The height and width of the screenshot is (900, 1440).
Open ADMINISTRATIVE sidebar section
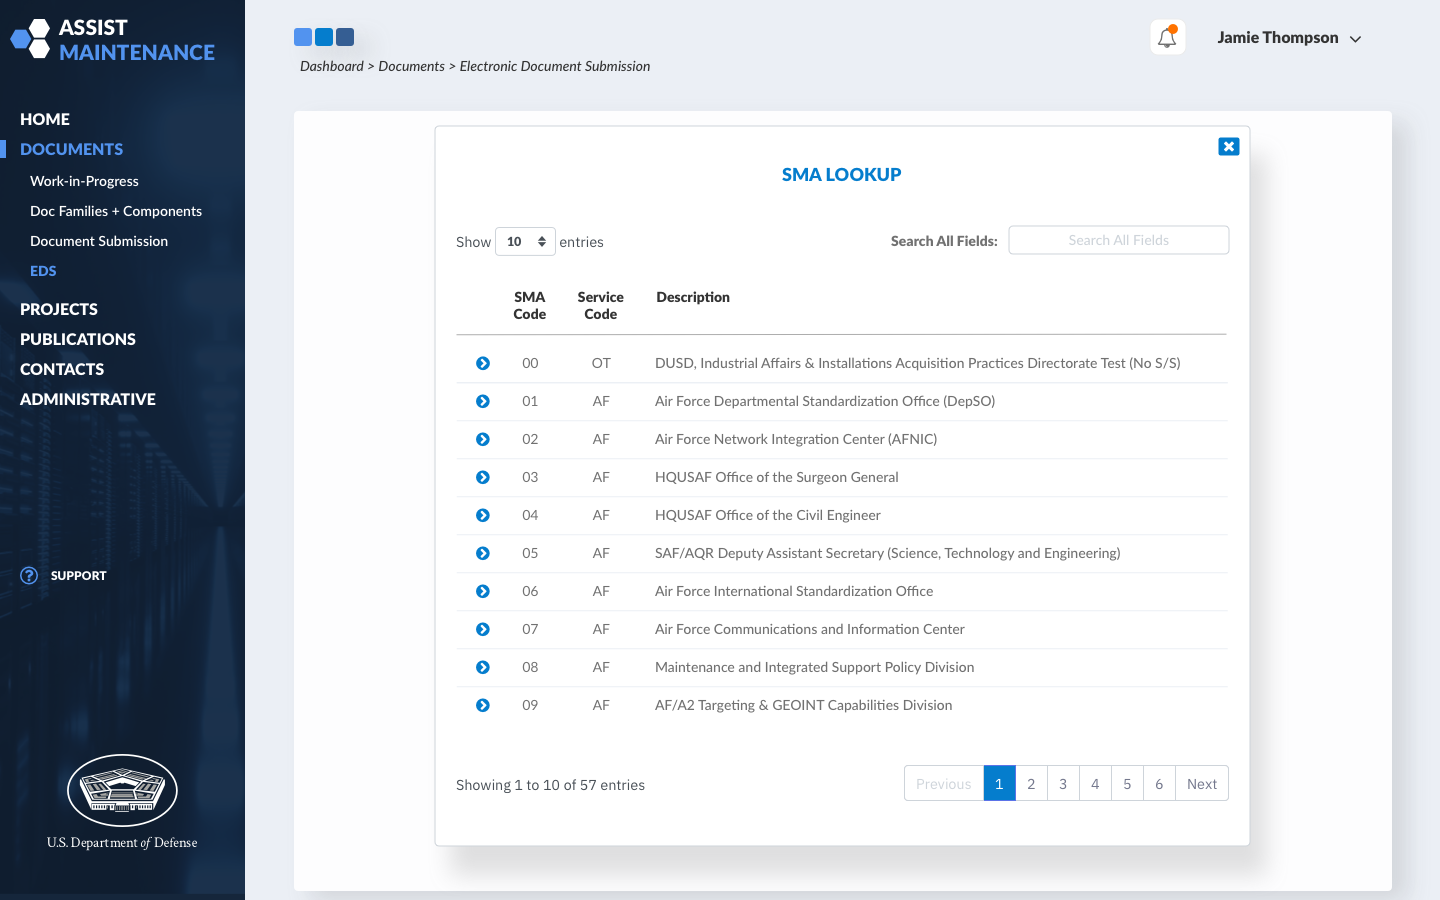point(88,399)
